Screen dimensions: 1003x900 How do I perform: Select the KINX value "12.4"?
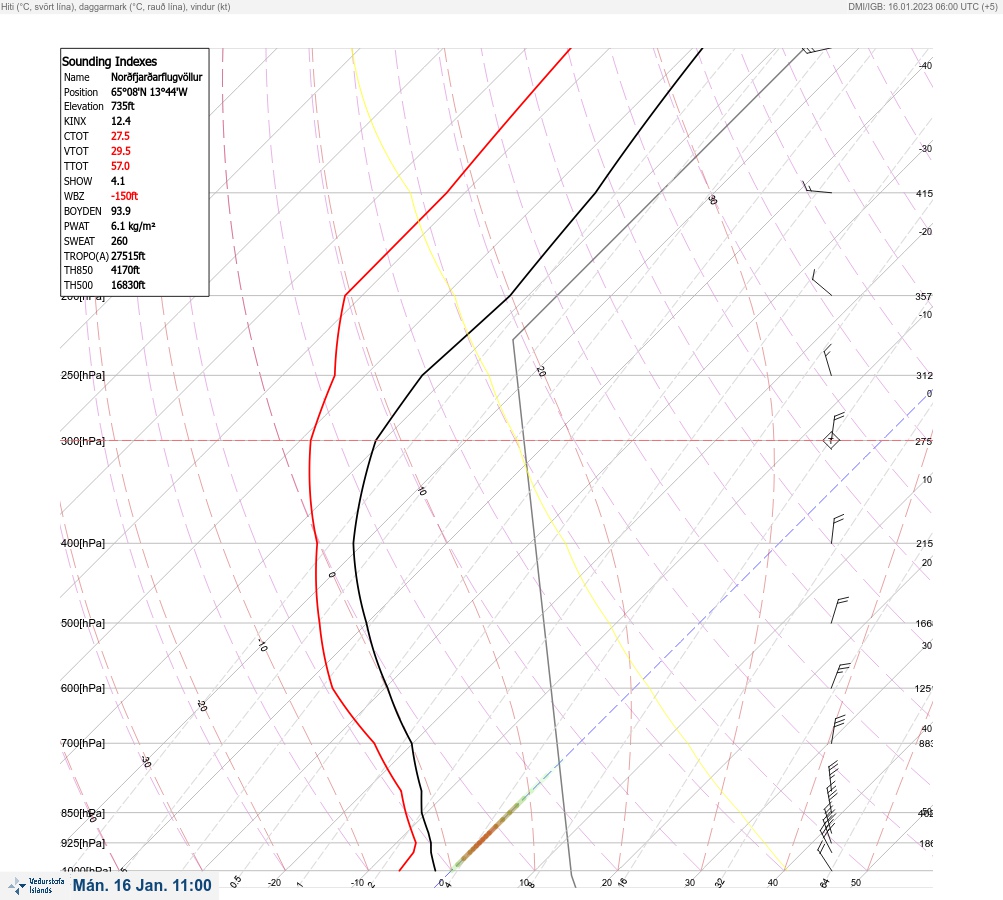pyautogui.click(x=121, y=121)
